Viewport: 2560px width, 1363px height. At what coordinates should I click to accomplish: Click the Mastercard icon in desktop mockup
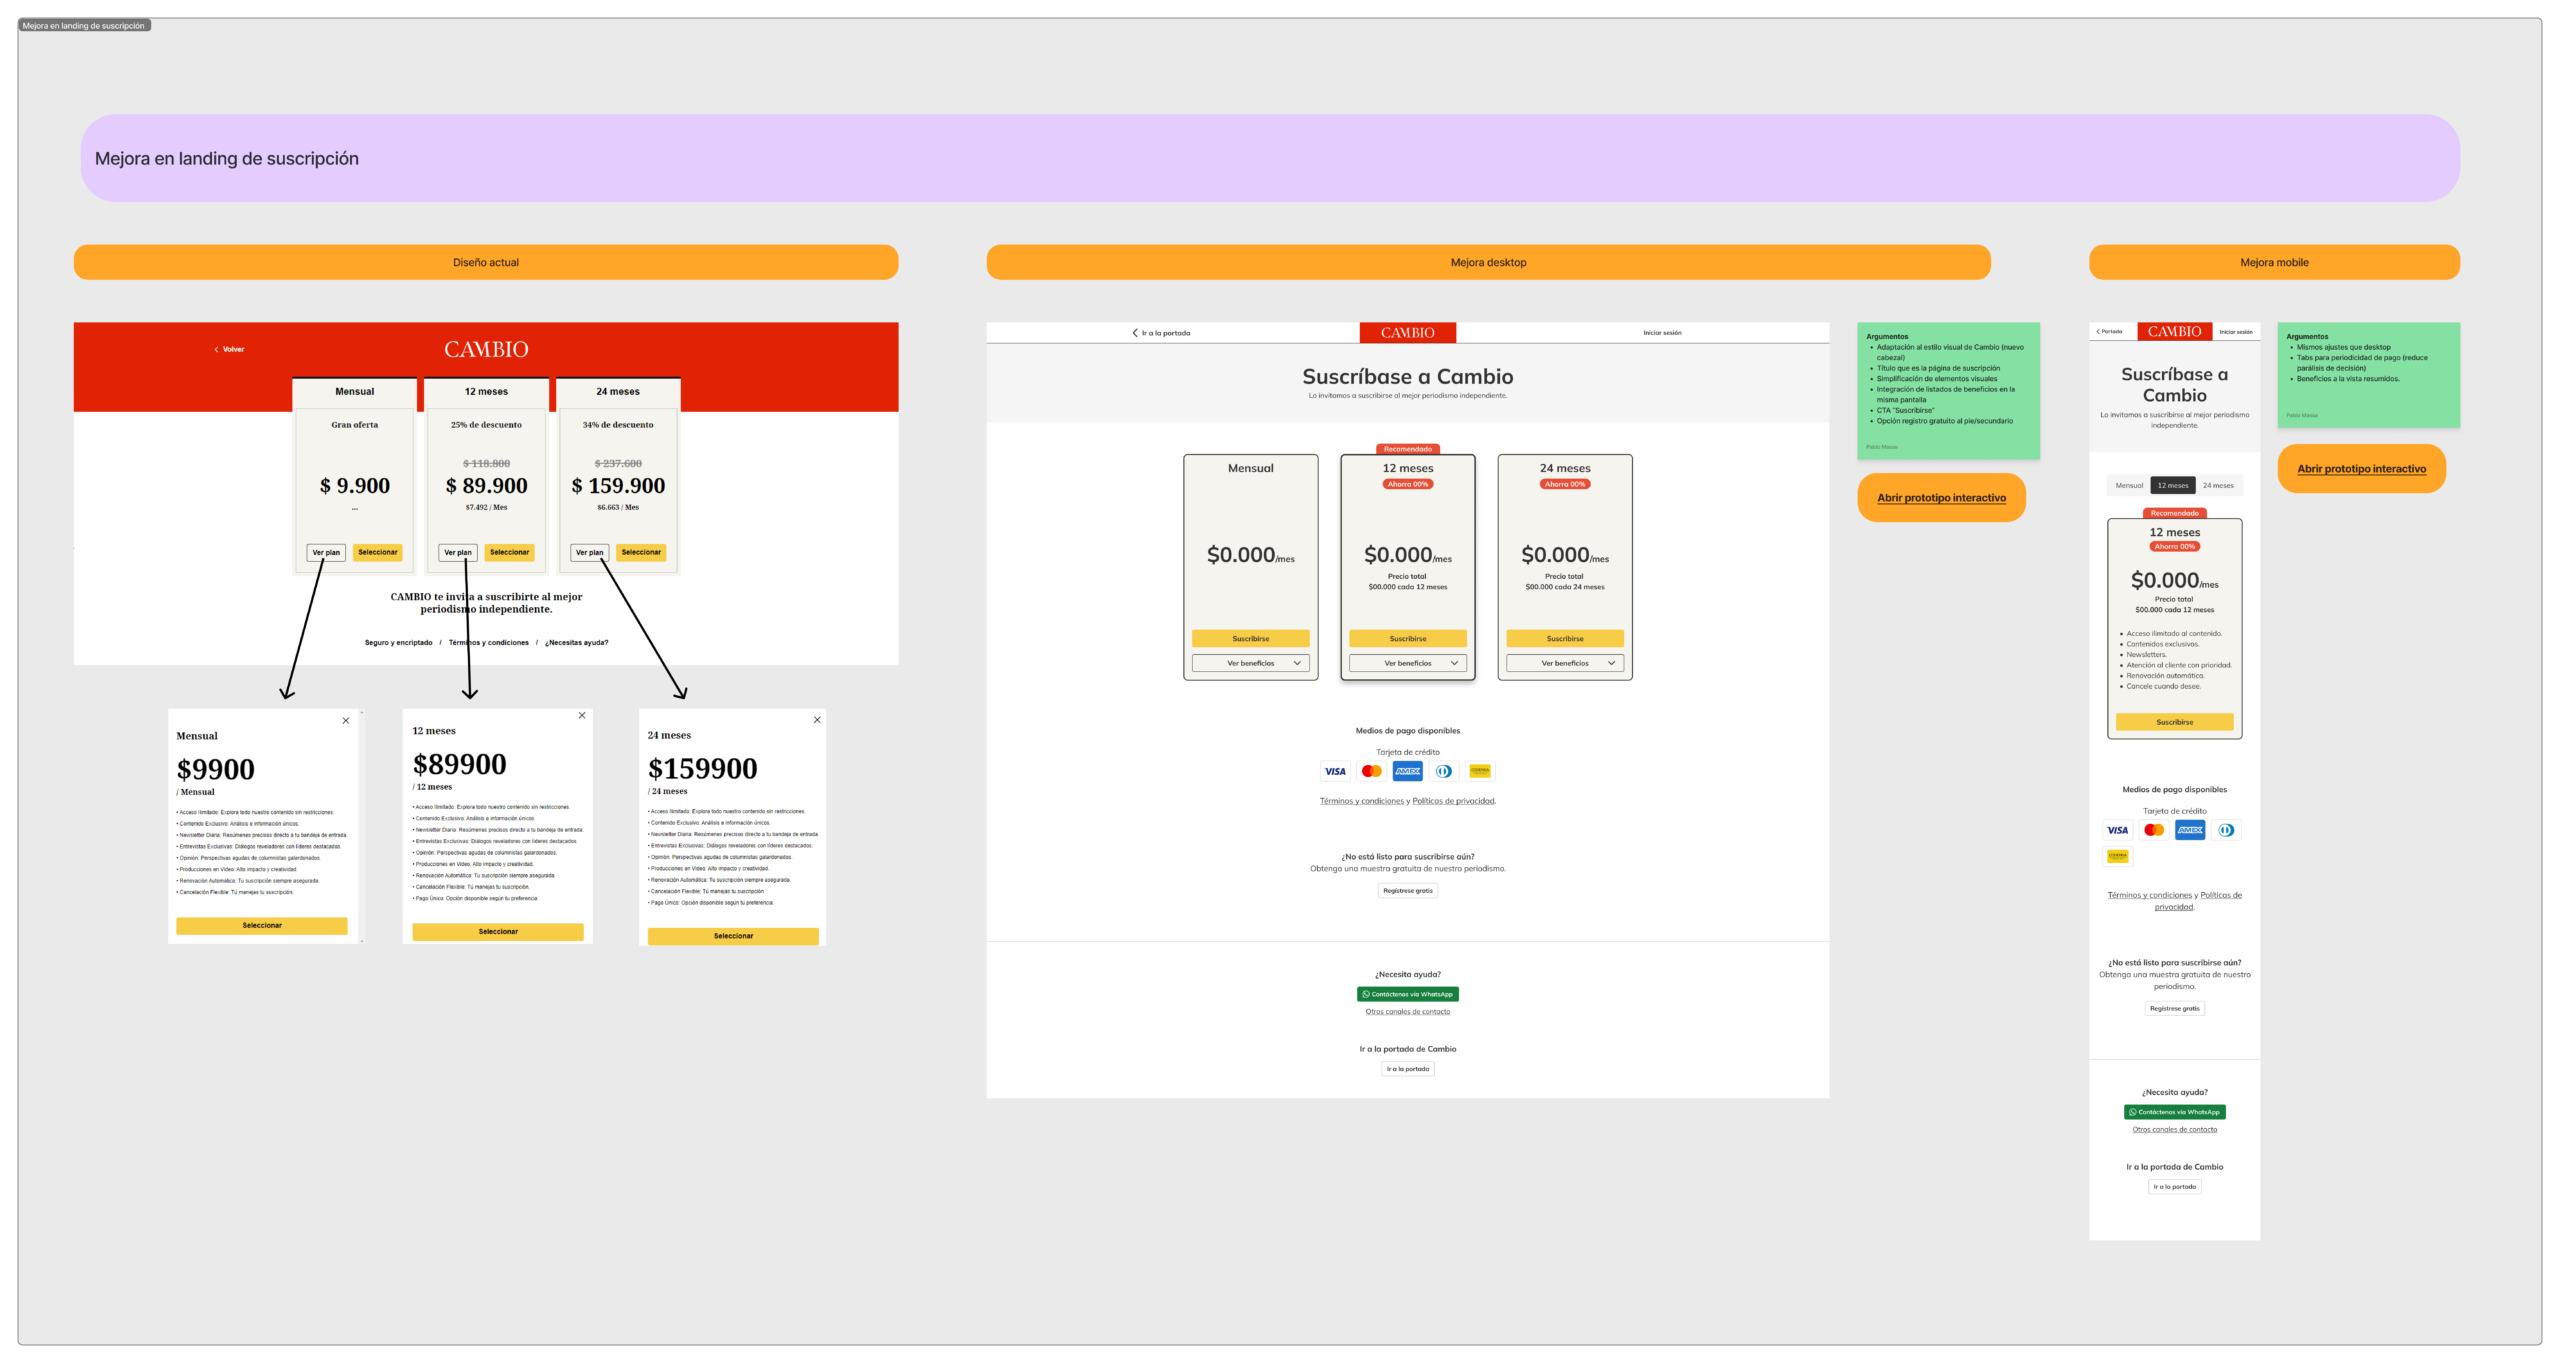pyautogui.click(x=1372, y=771)
